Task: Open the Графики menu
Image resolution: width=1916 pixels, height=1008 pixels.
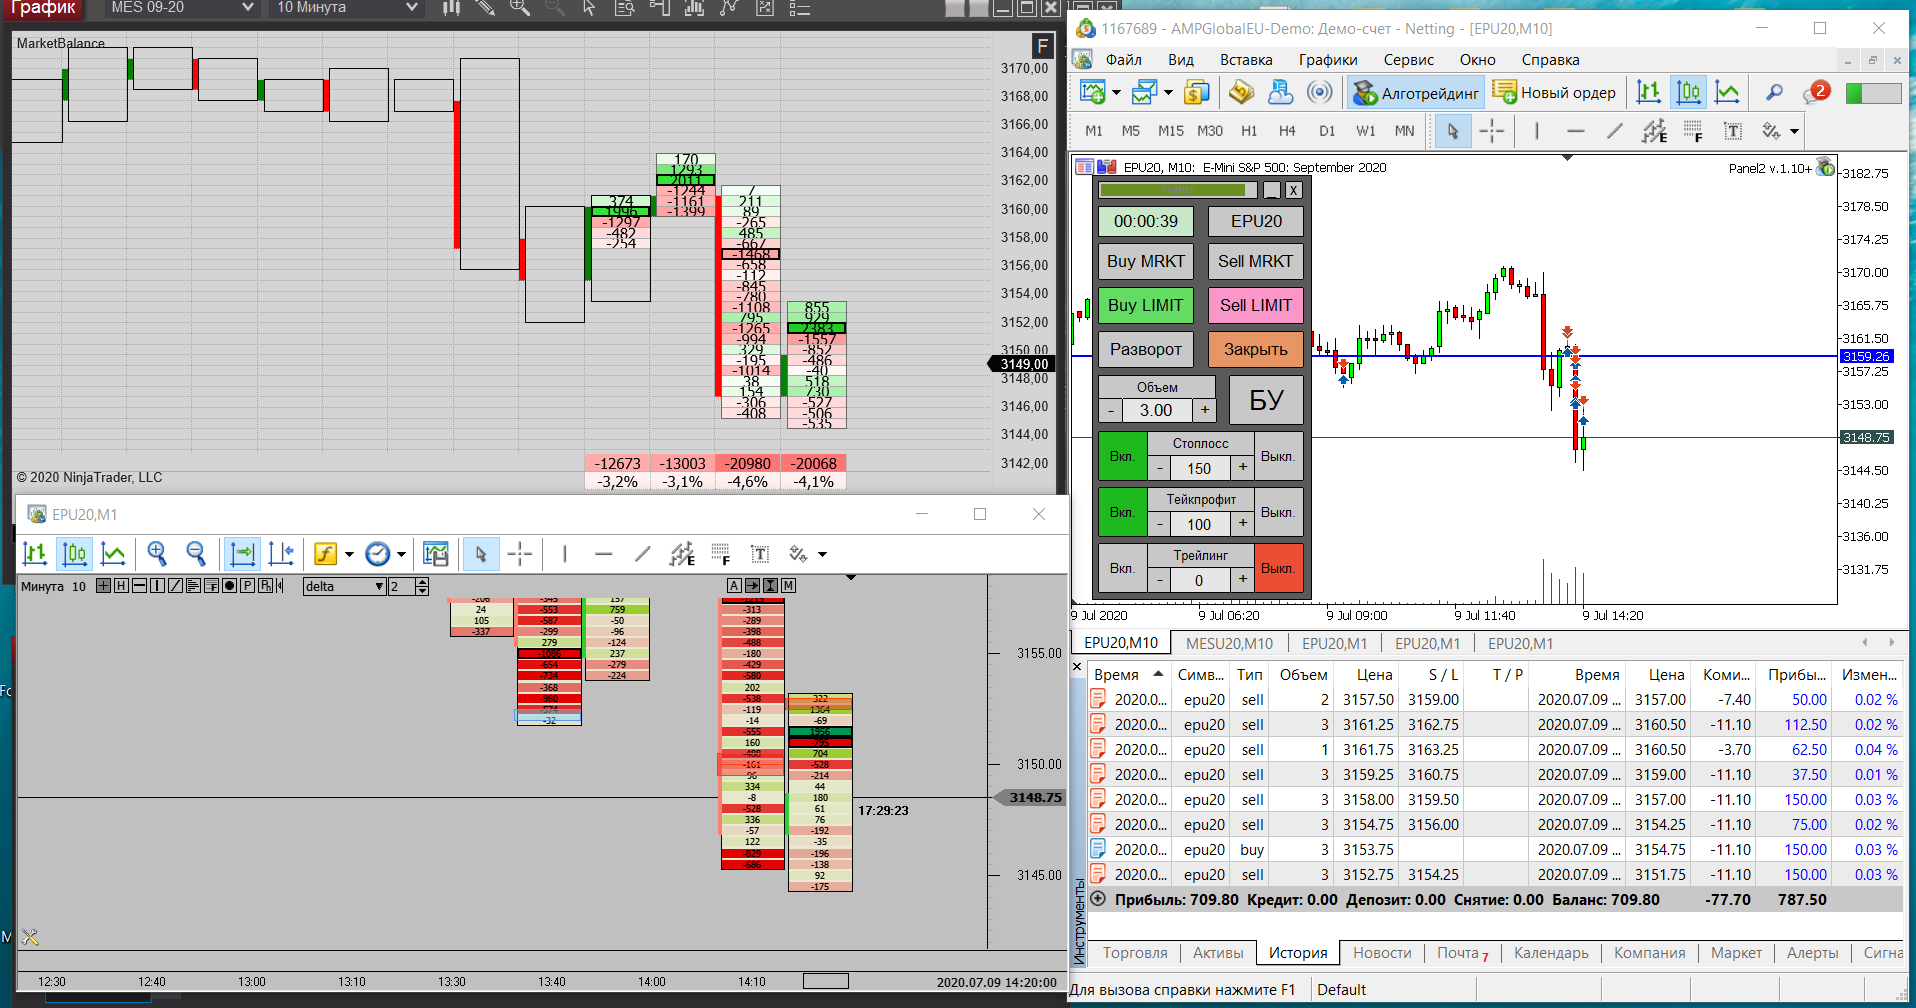Action: [1328, 60]
